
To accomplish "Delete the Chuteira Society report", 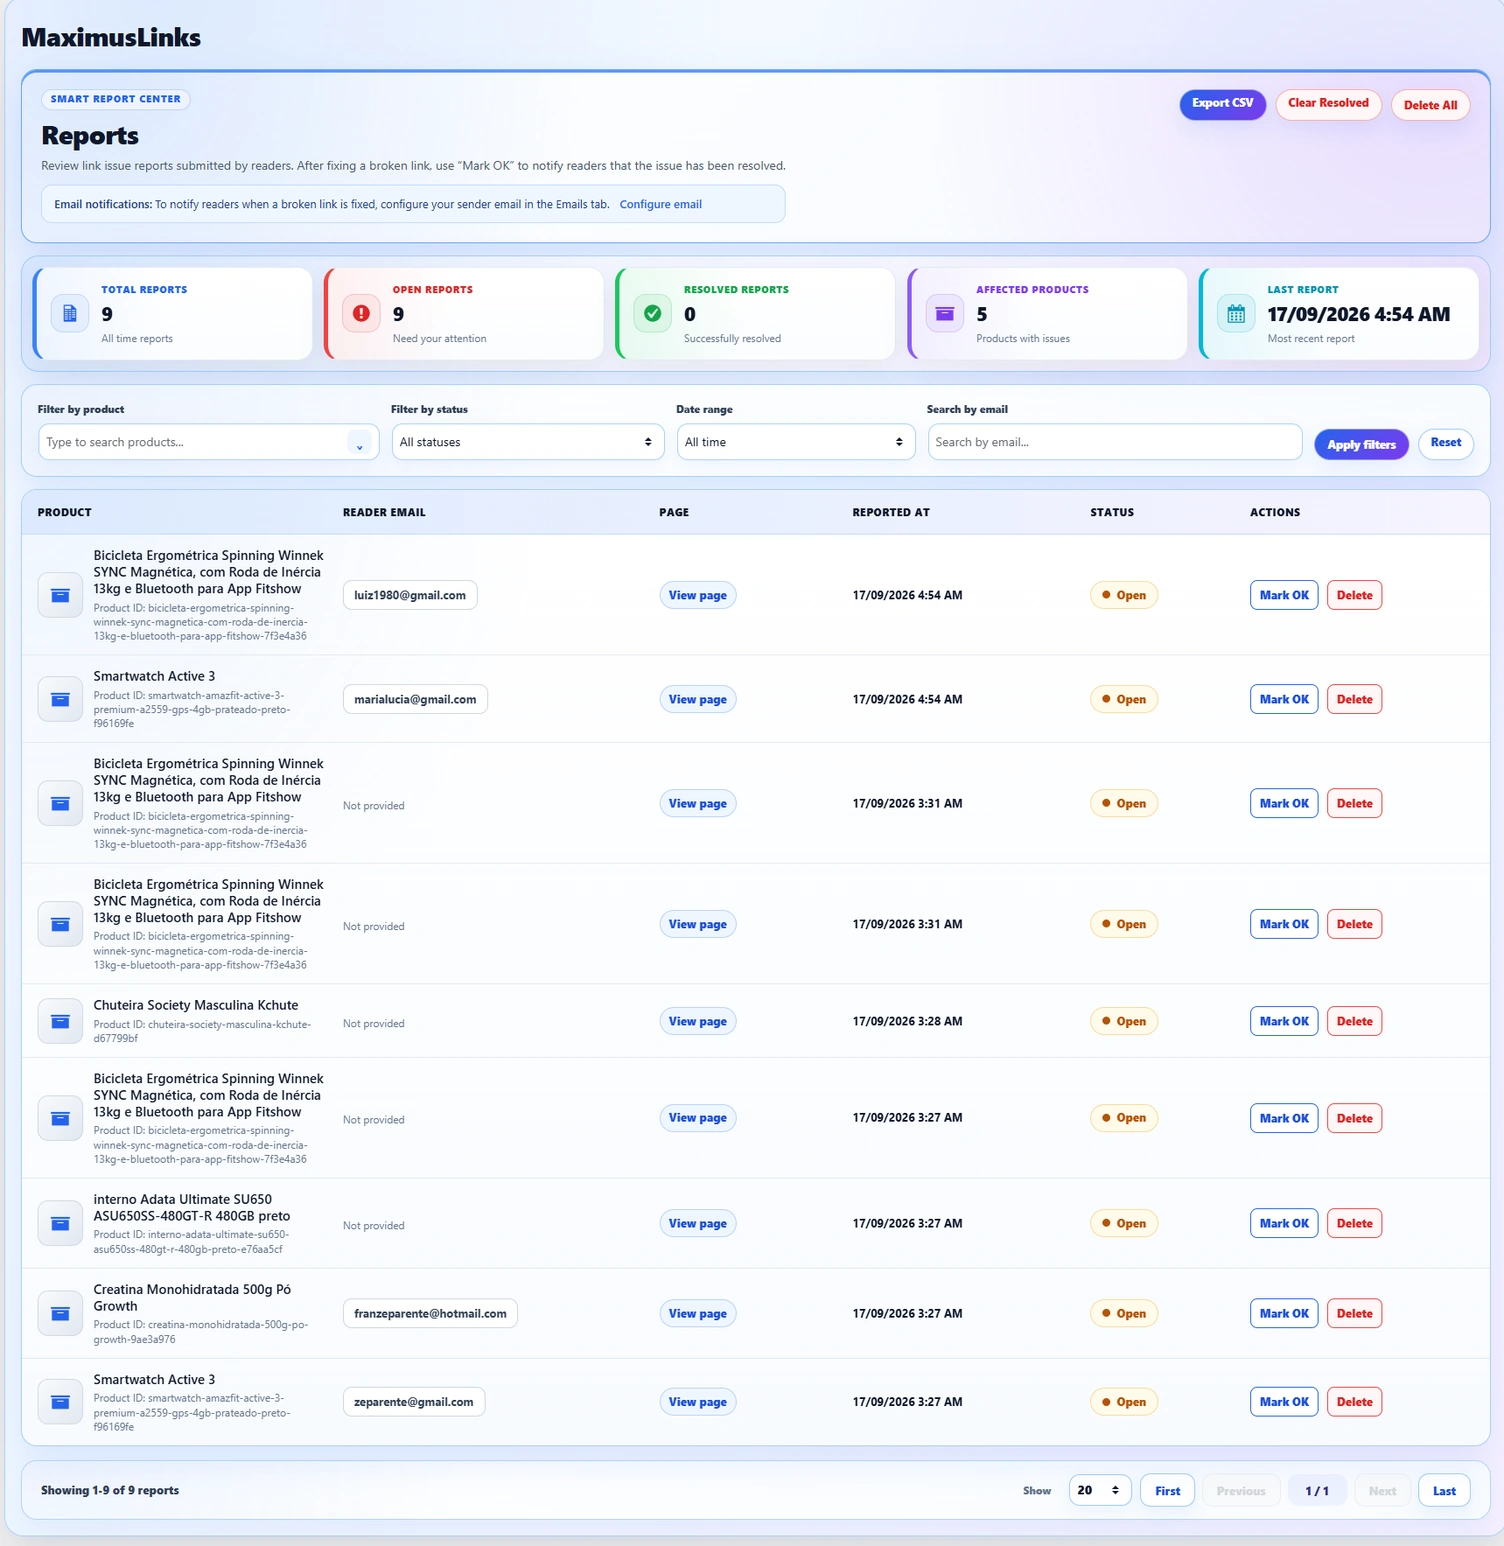I will pos(1354,1021).
